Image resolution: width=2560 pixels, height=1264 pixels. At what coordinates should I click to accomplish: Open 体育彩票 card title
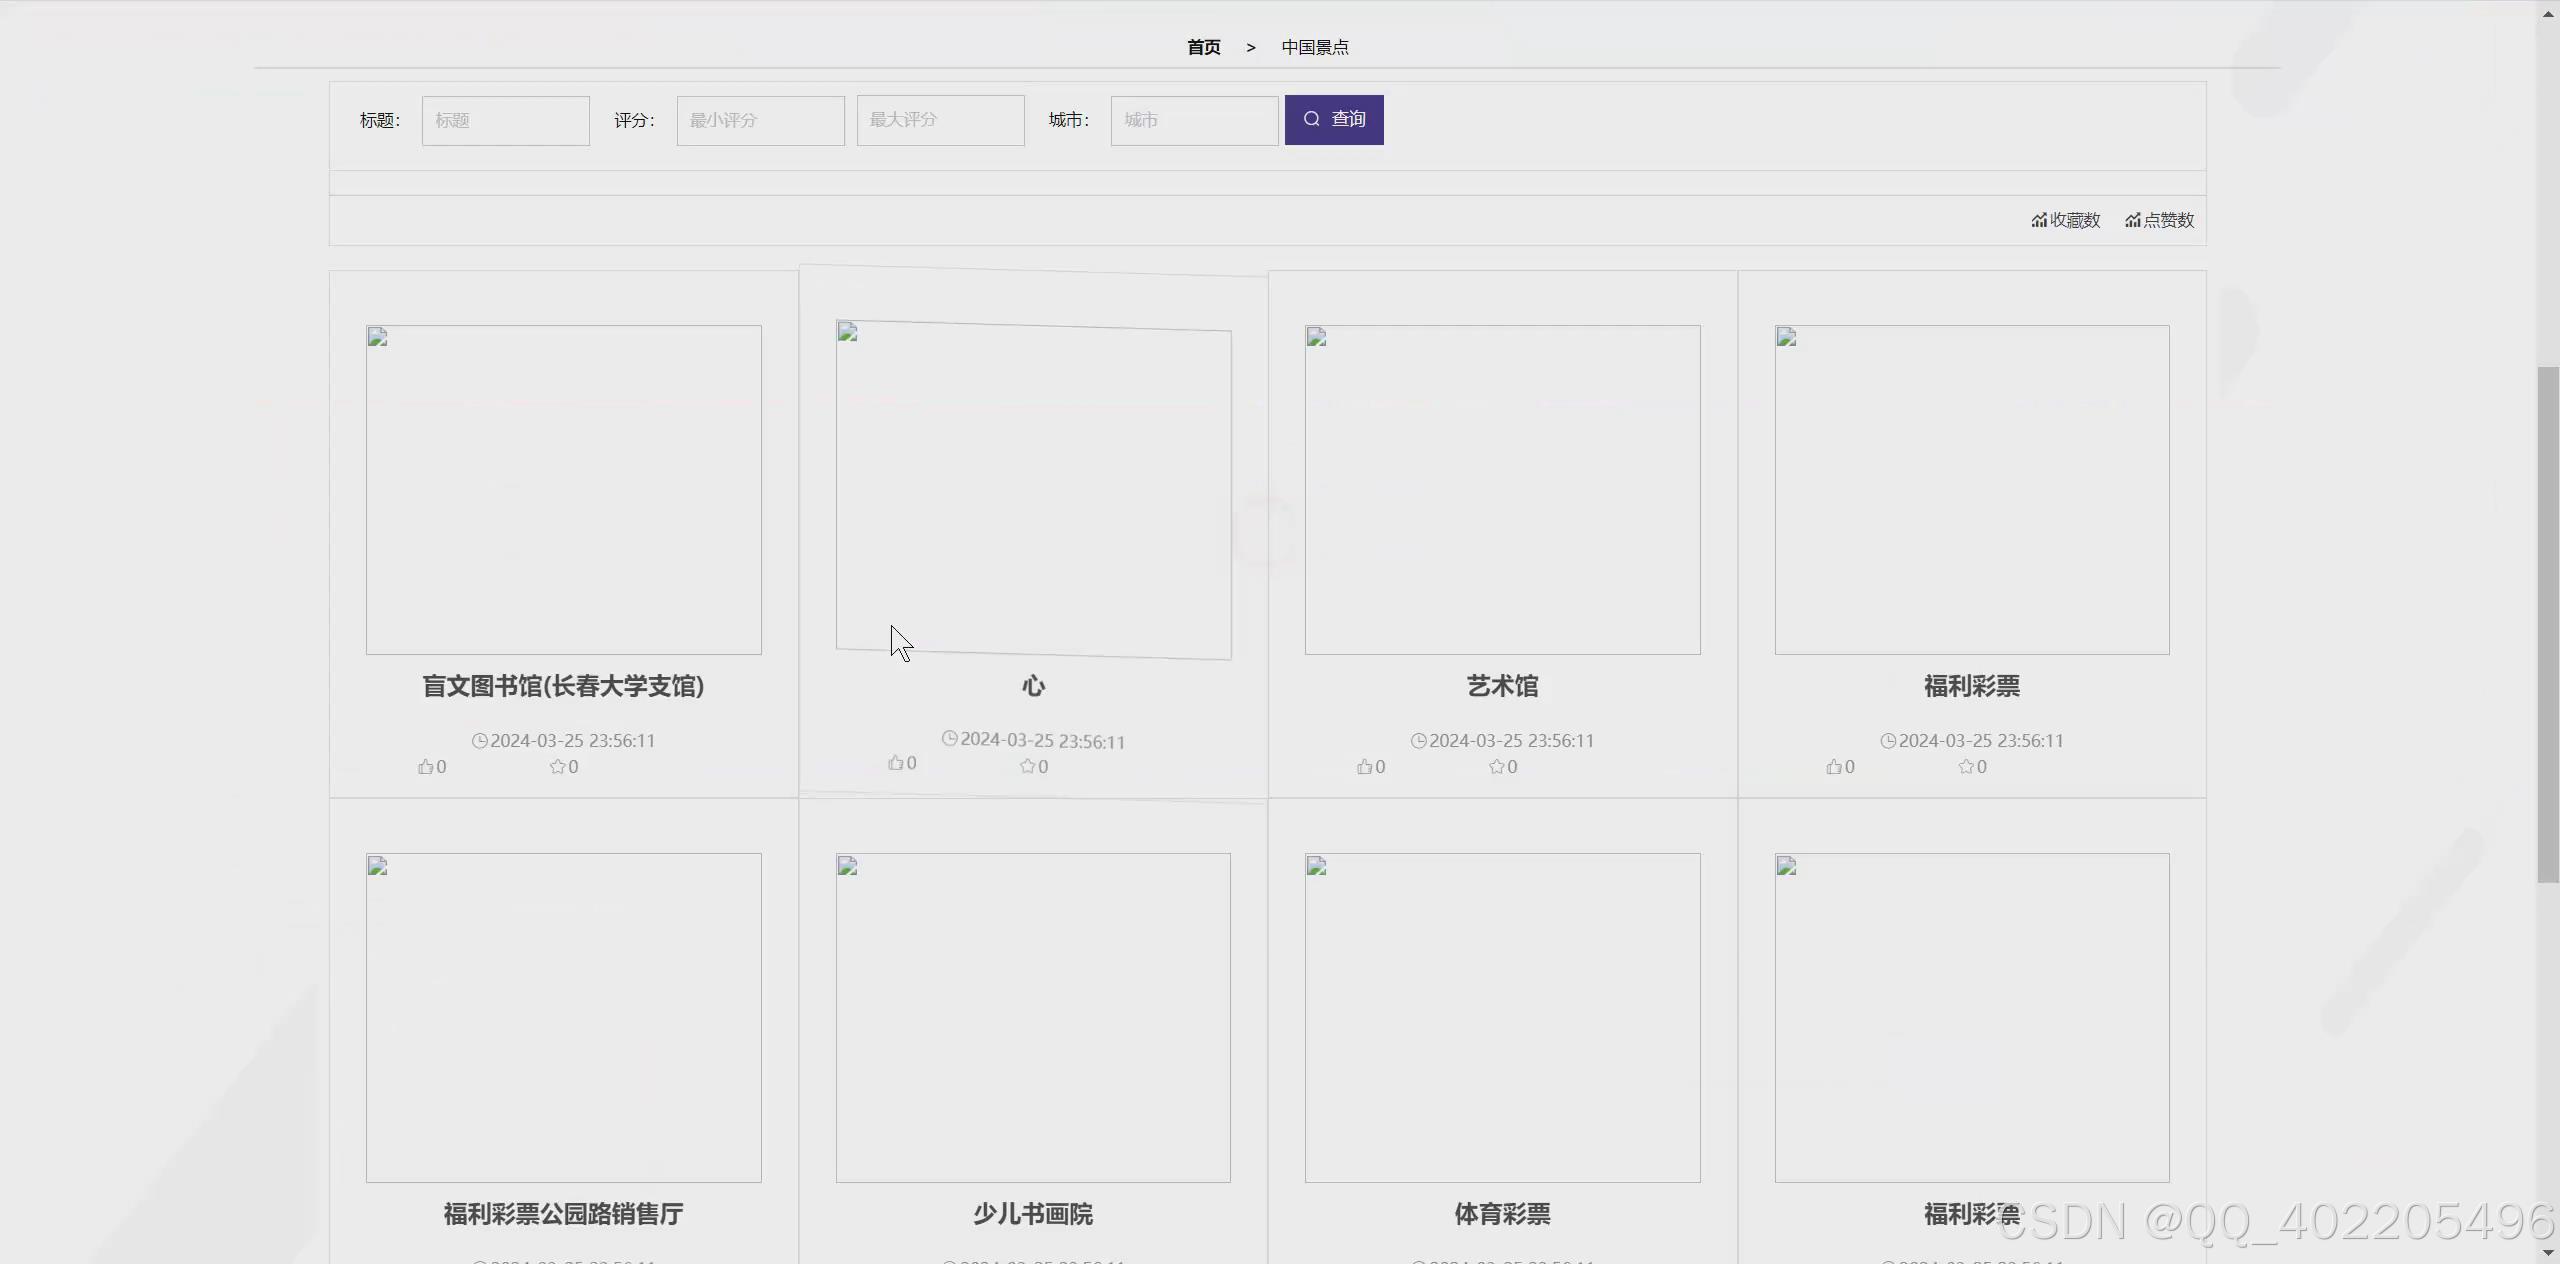tap(1502, 1214)
